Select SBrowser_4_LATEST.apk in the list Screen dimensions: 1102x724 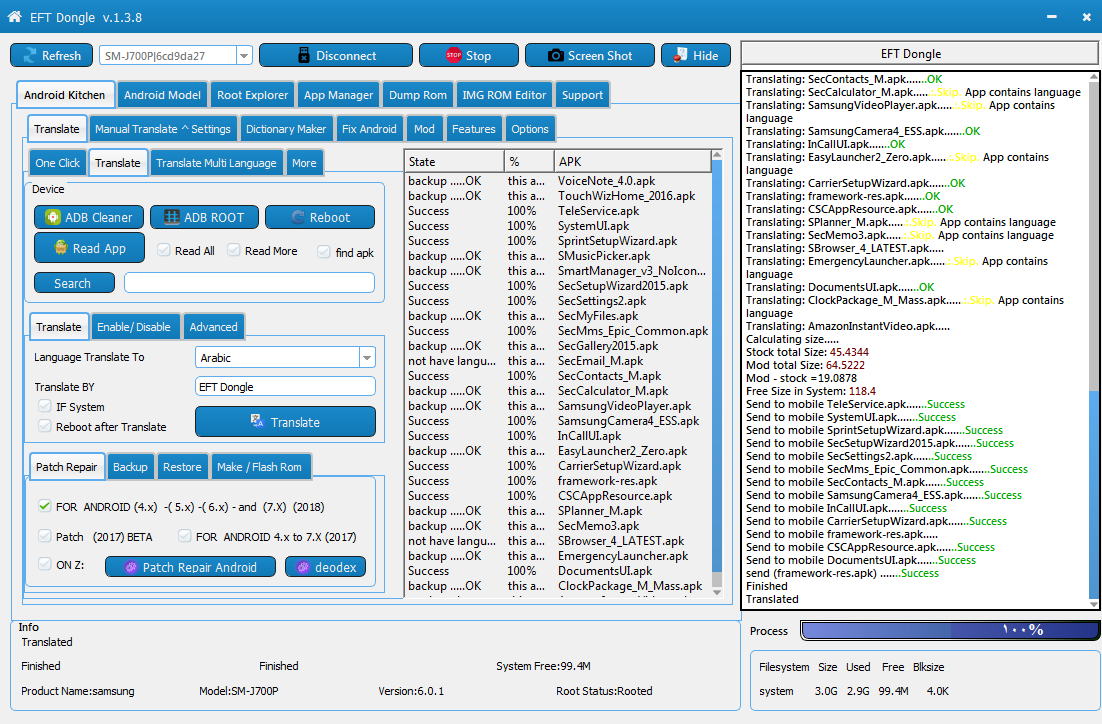pos(558,541)
